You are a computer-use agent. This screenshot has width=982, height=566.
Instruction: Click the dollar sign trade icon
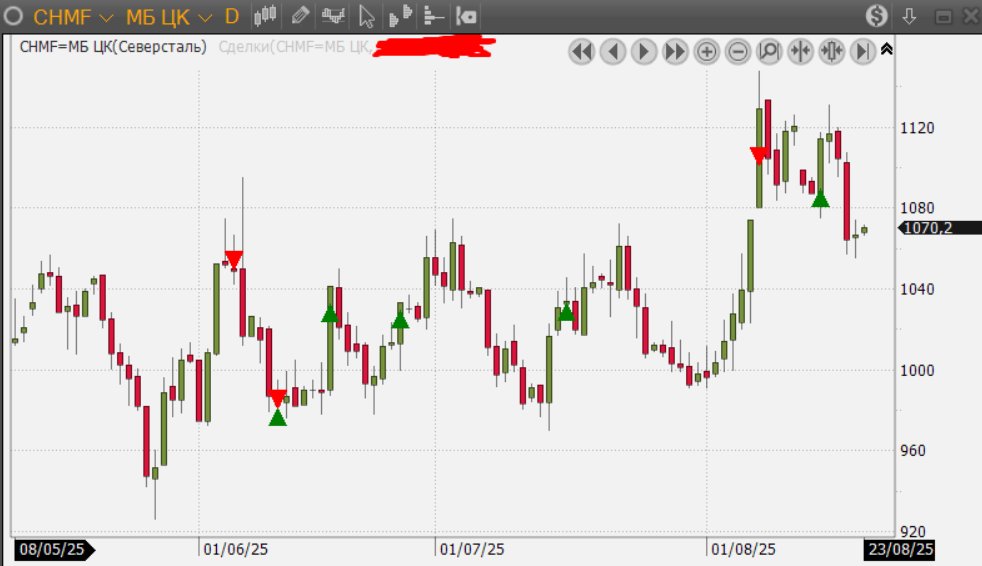pos(877,16)
